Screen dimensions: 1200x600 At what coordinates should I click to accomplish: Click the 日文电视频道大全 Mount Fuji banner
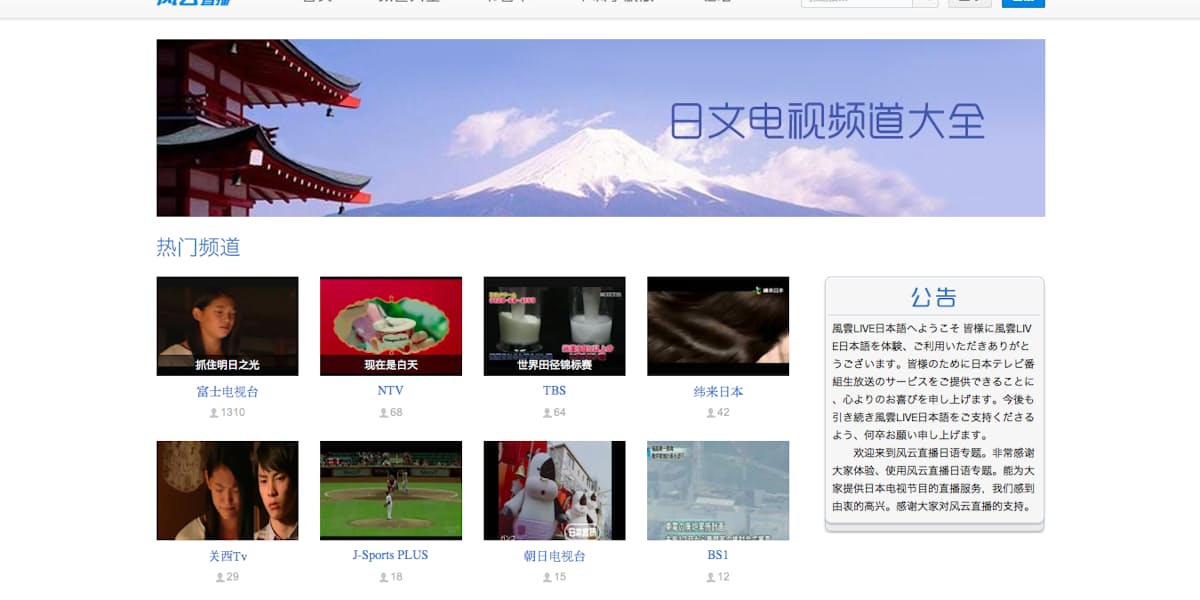600,128
